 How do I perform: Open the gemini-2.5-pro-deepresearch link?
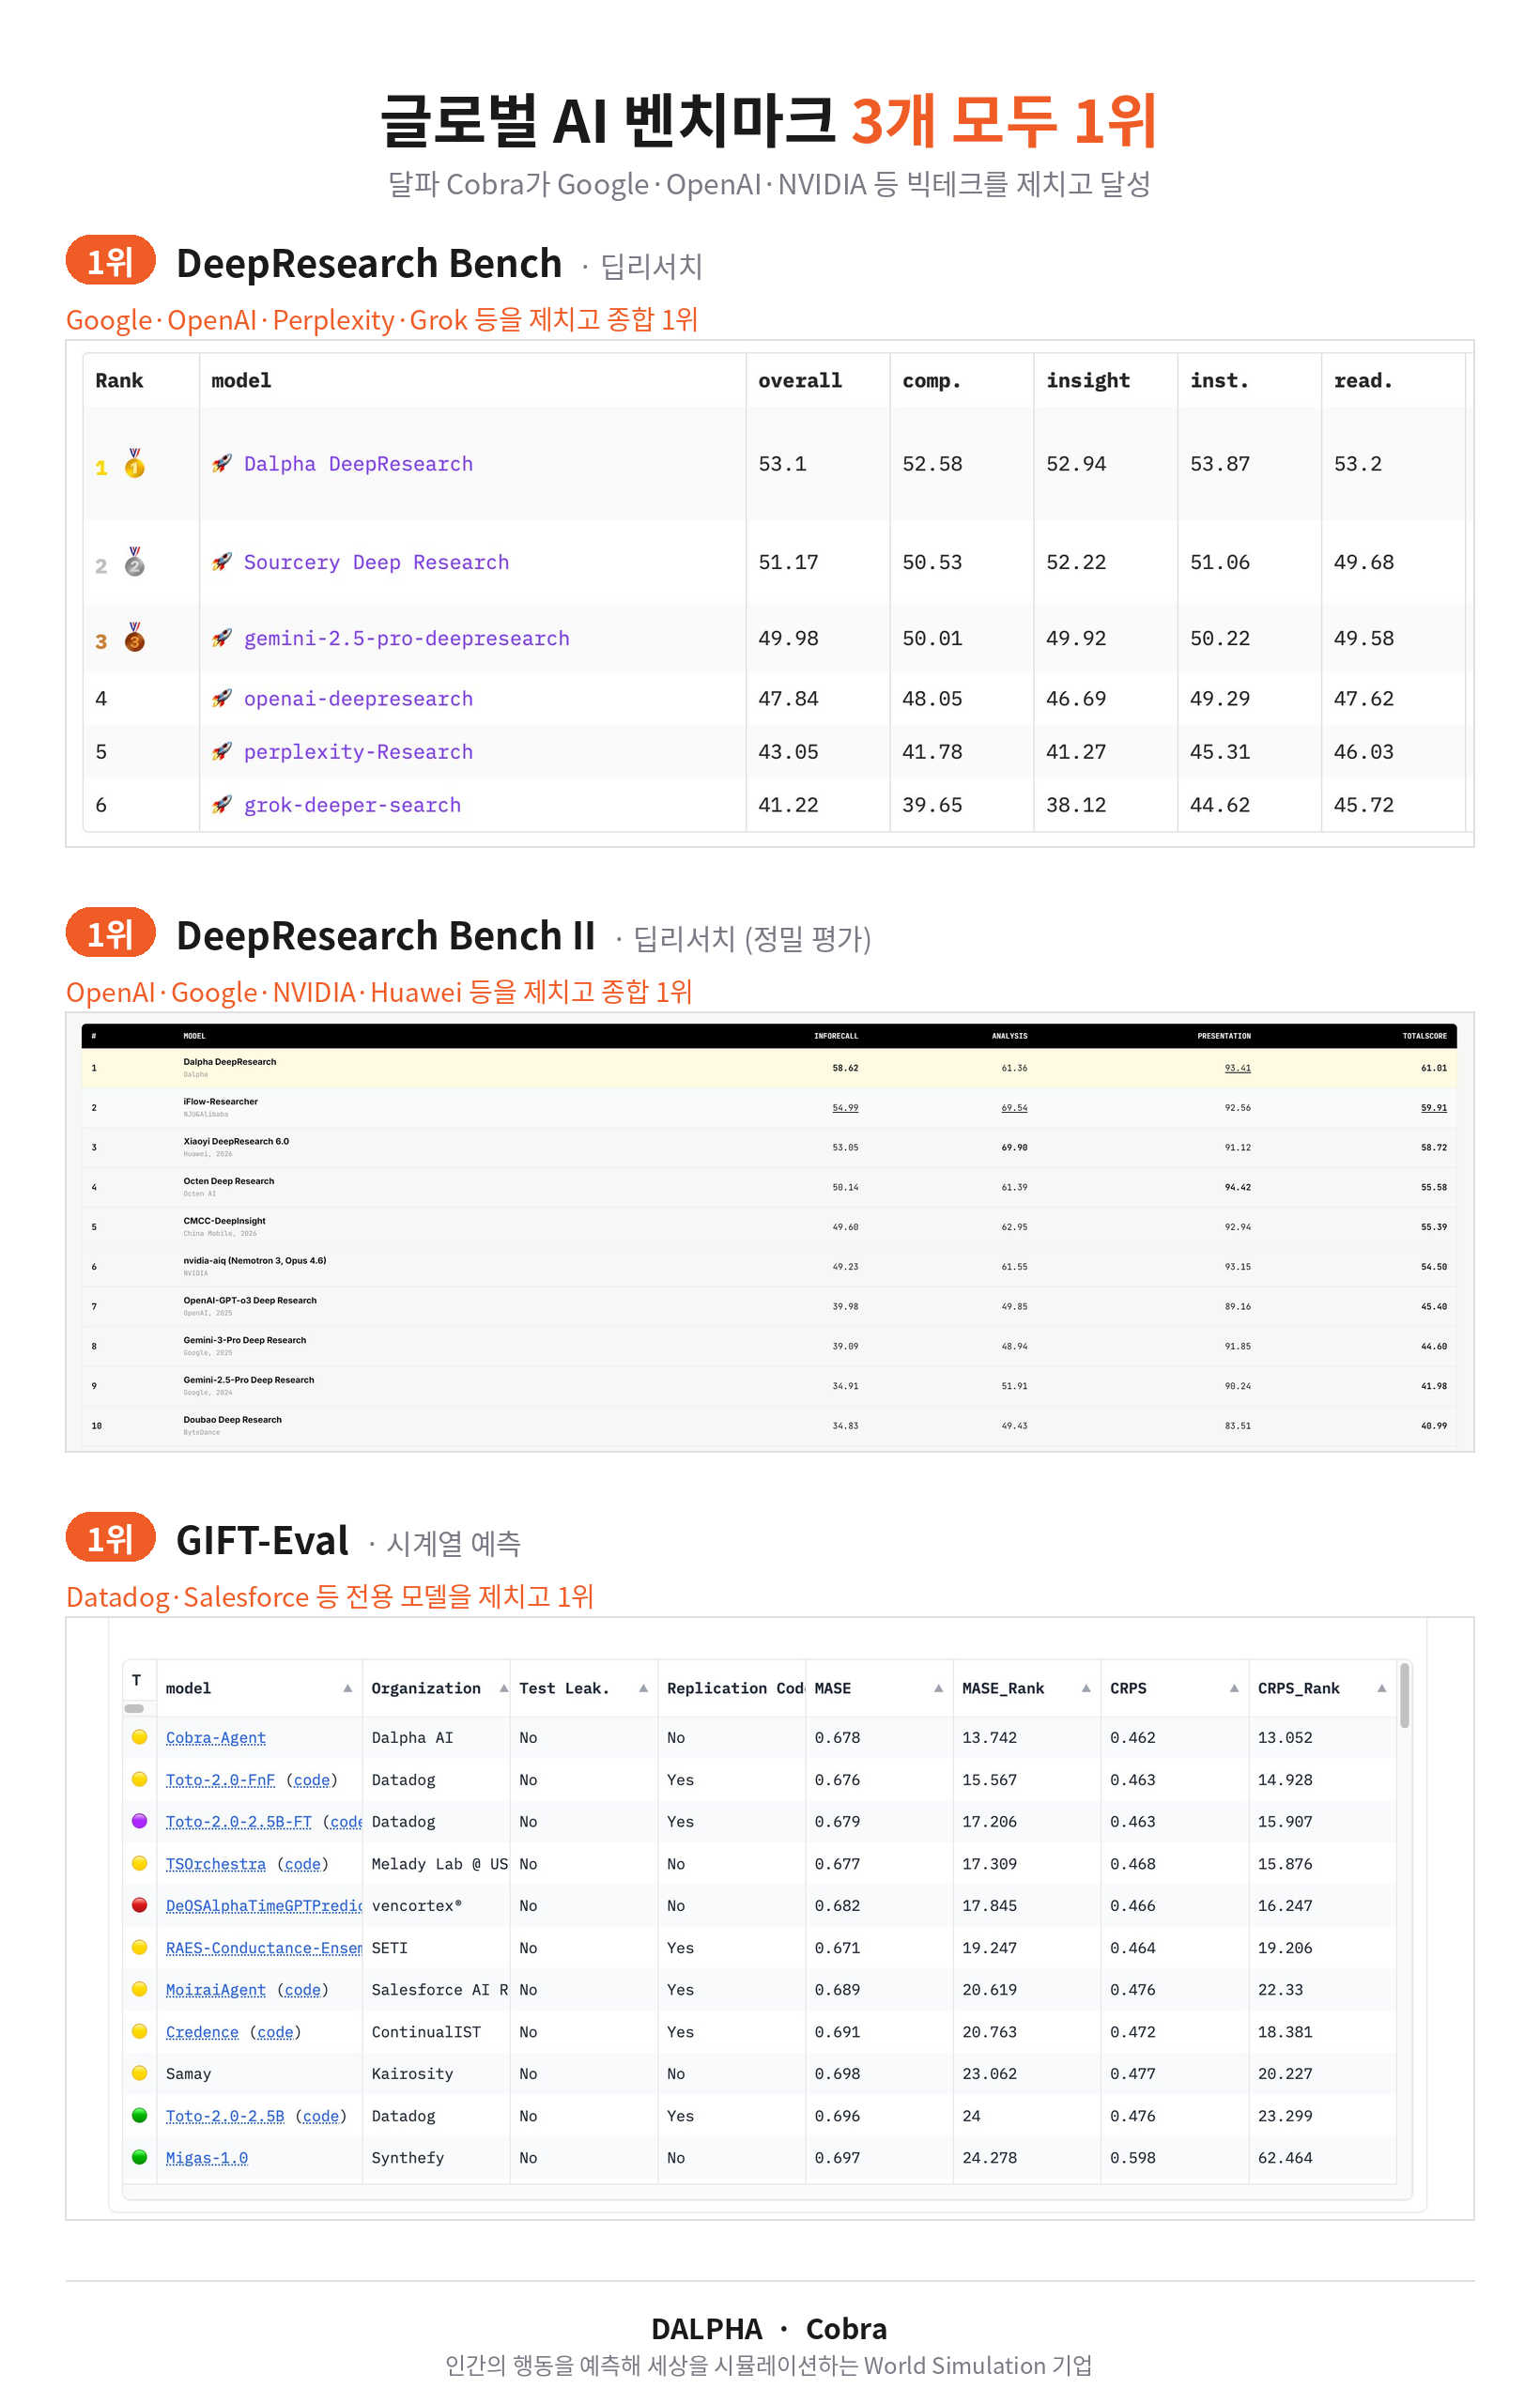[406, 637]
